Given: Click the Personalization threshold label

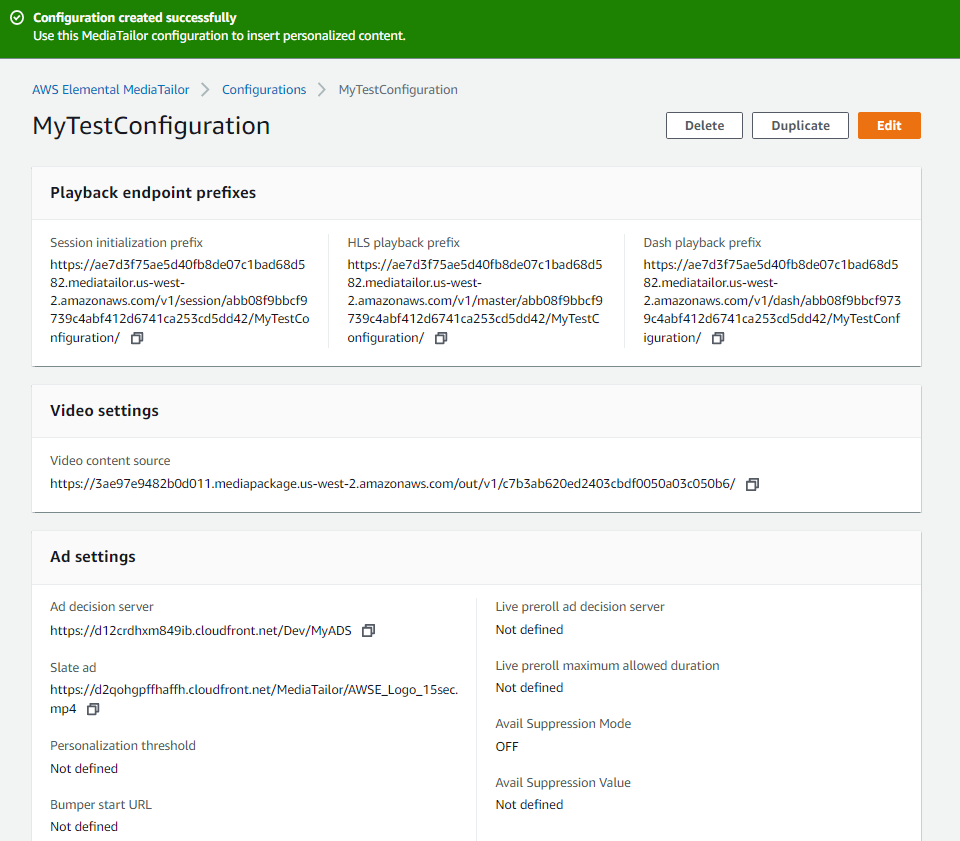Looking at the screenshot, I should (123, 746).
